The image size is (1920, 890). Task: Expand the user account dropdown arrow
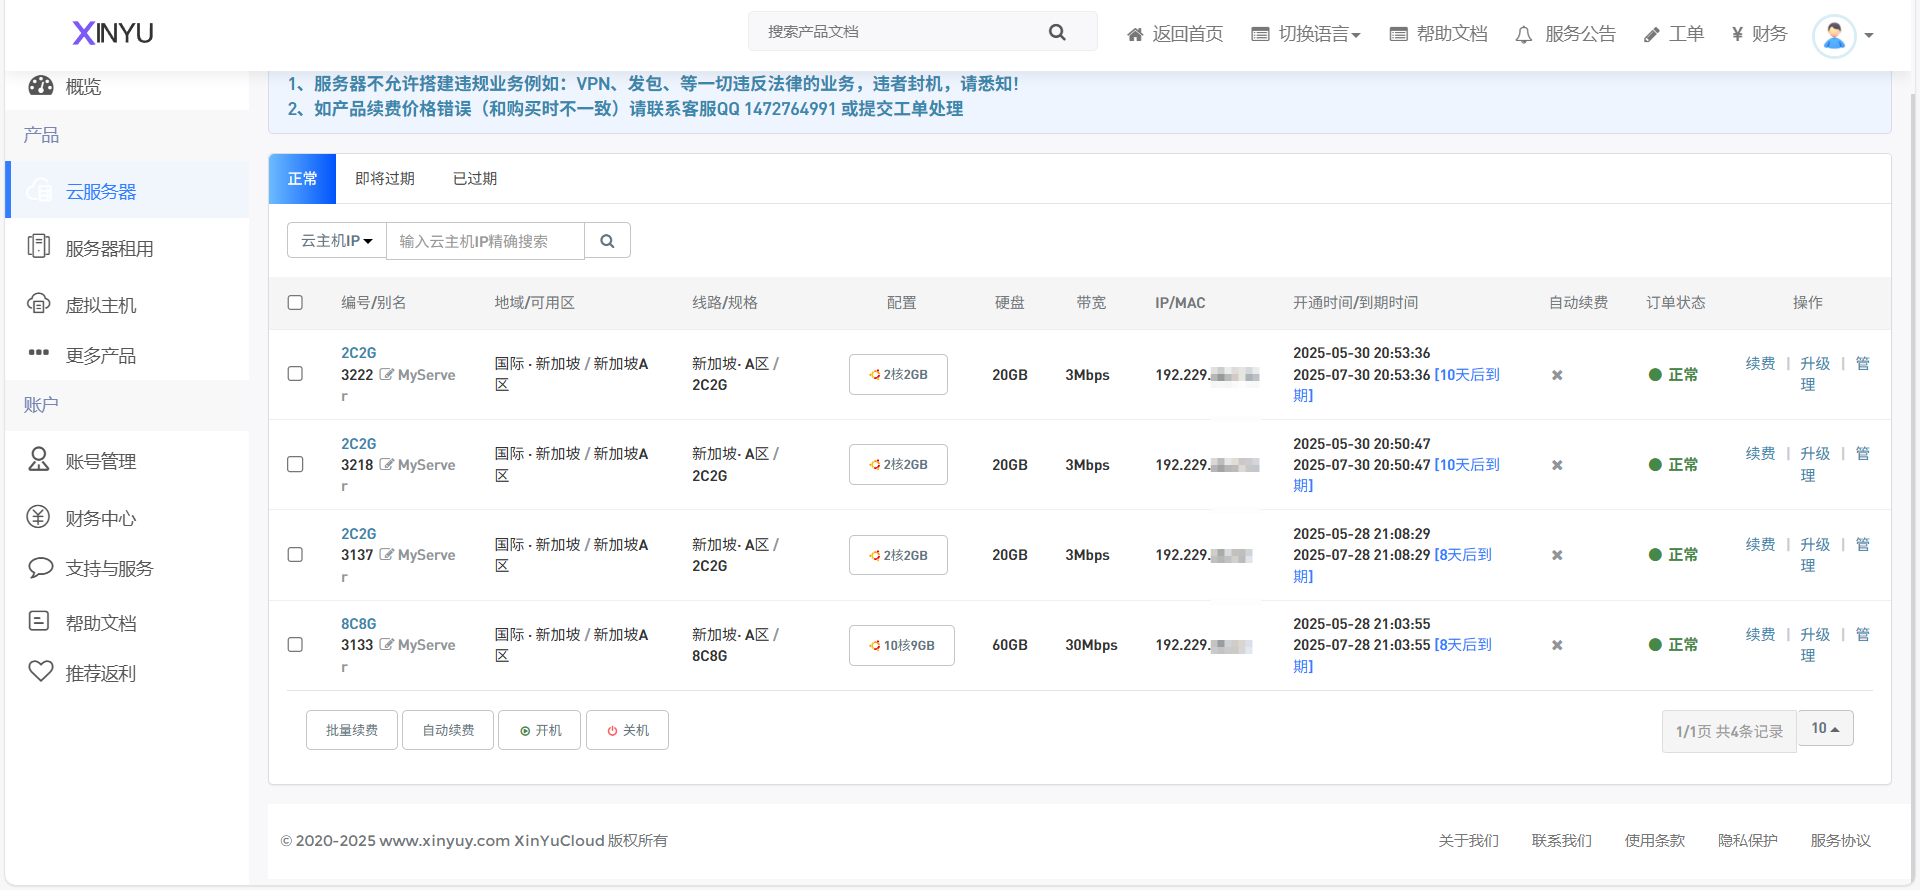[1869, 36]
